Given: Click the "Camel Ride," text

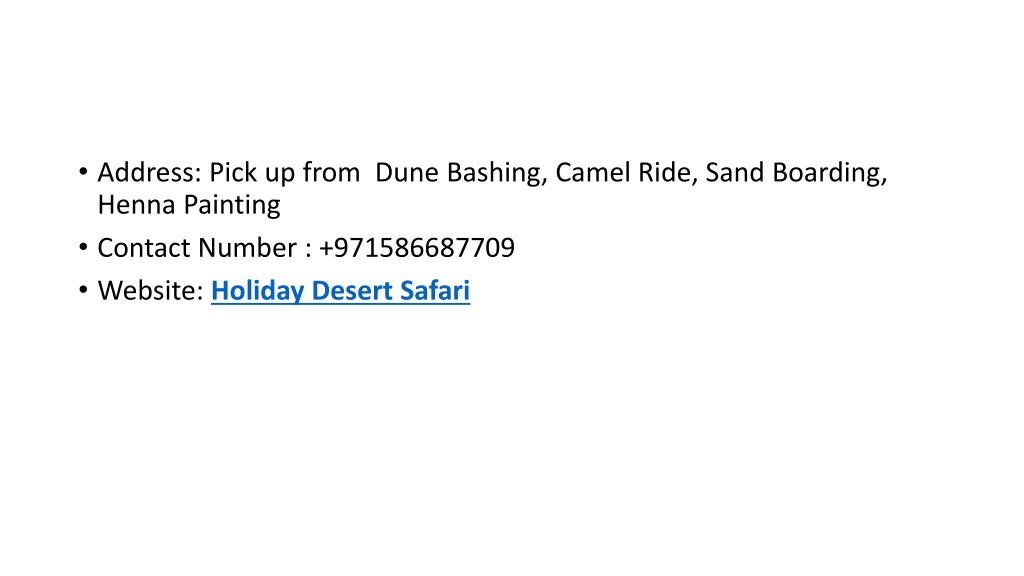Looking at the screenshot, I should [627, 173].
